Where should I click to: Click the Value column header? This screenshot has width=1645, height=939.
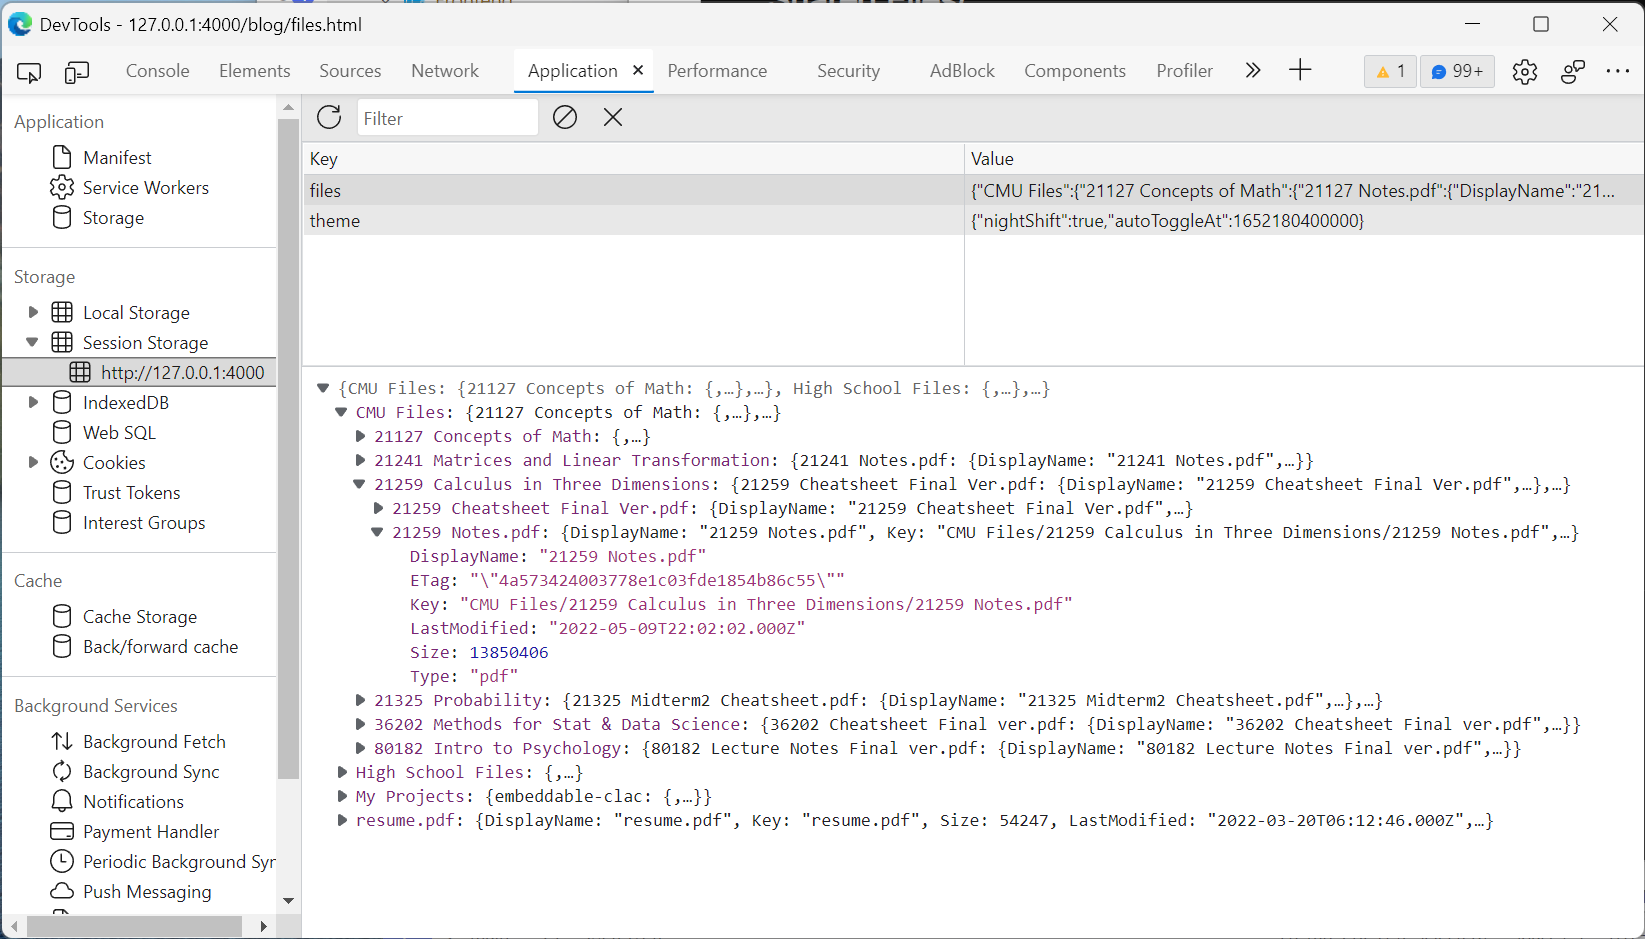pos(1304,159)
